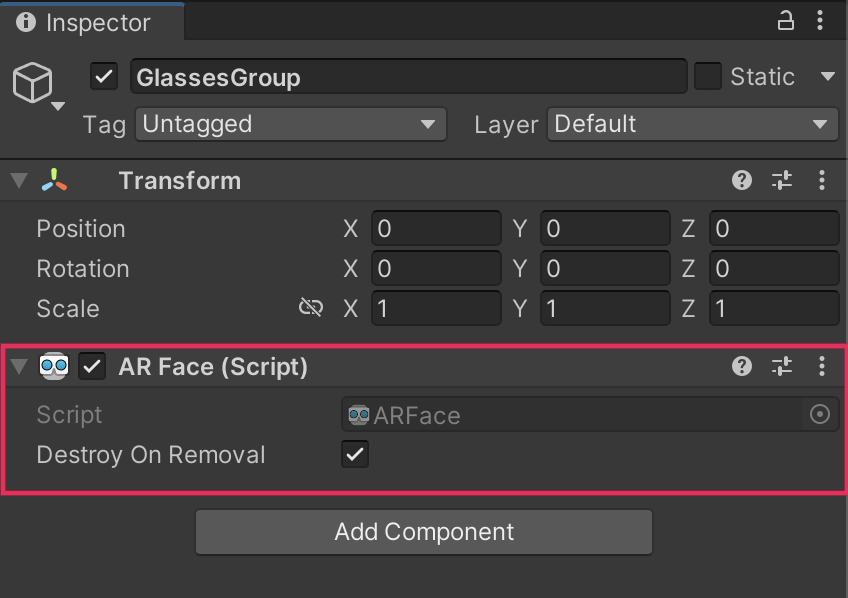Disable the GlassesGroup active checkbox

pos(104,77)
